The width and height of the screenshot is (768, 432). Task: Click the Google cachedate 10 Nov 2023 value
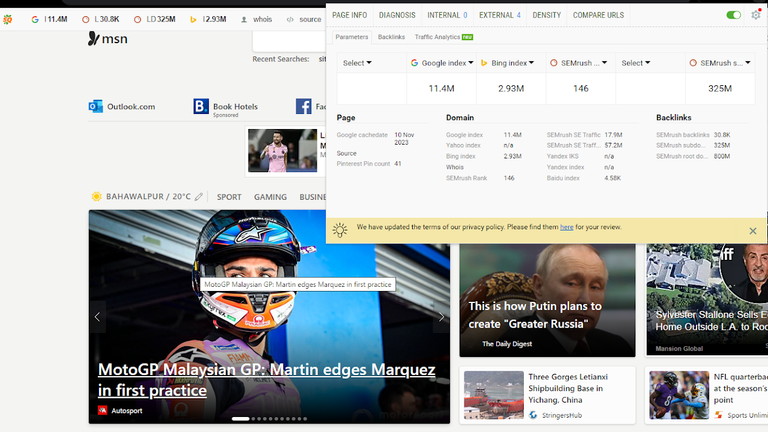click(x=404, y=139)
